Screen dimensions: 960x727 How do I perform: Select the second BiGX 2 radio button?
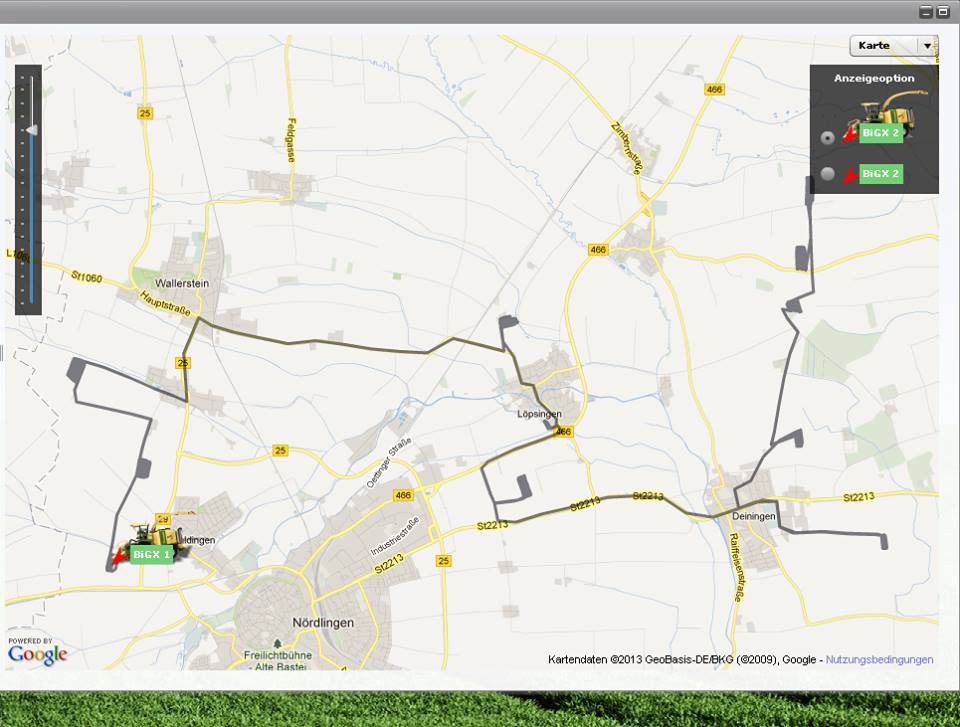[x=828, y=174]
